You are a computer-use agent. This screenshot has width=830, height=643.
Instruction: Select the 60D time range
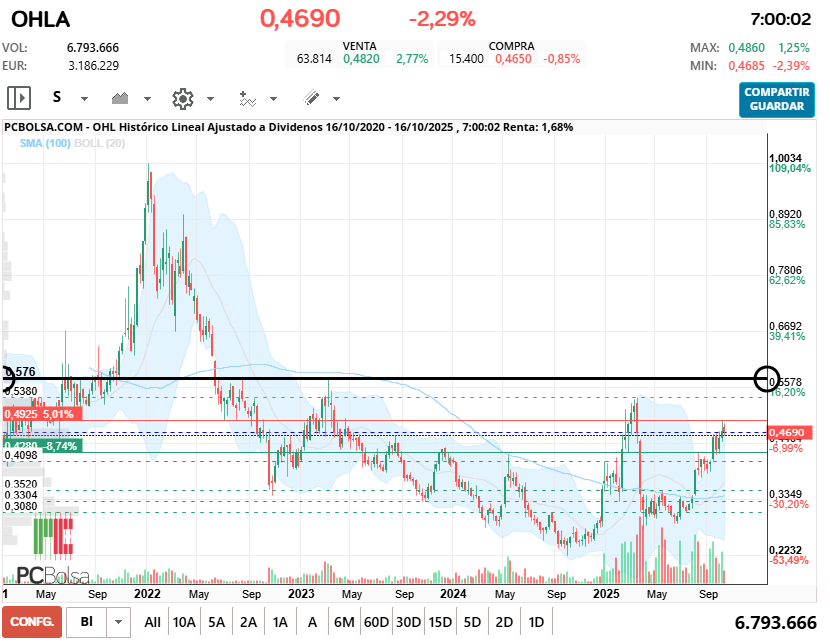pos(376,622)
